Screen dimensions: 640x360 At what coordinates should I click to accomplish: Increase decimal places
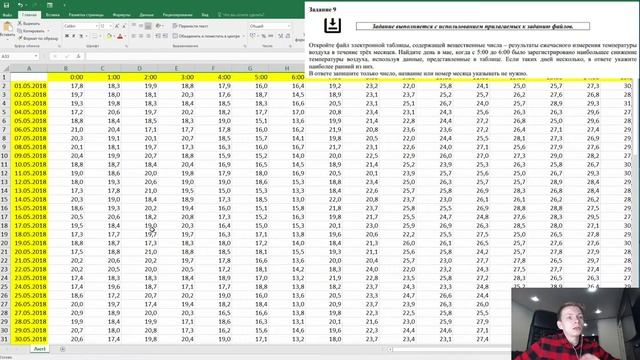(x=281, y=36)
